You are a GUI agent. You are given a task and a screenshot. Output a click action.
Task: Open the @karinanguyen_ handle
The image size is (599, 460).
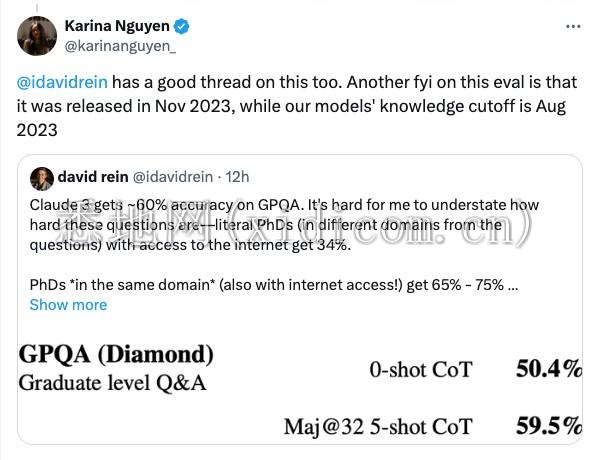pyautogui.click(x=120, y=46)
